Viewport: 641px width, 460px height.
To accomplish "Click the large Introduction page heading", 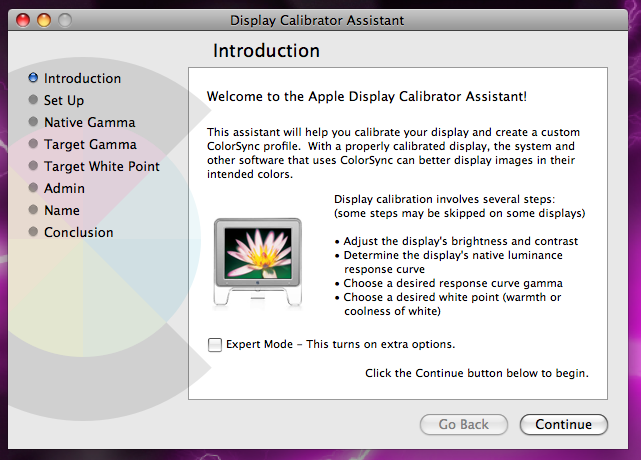I will coord(267,51).
